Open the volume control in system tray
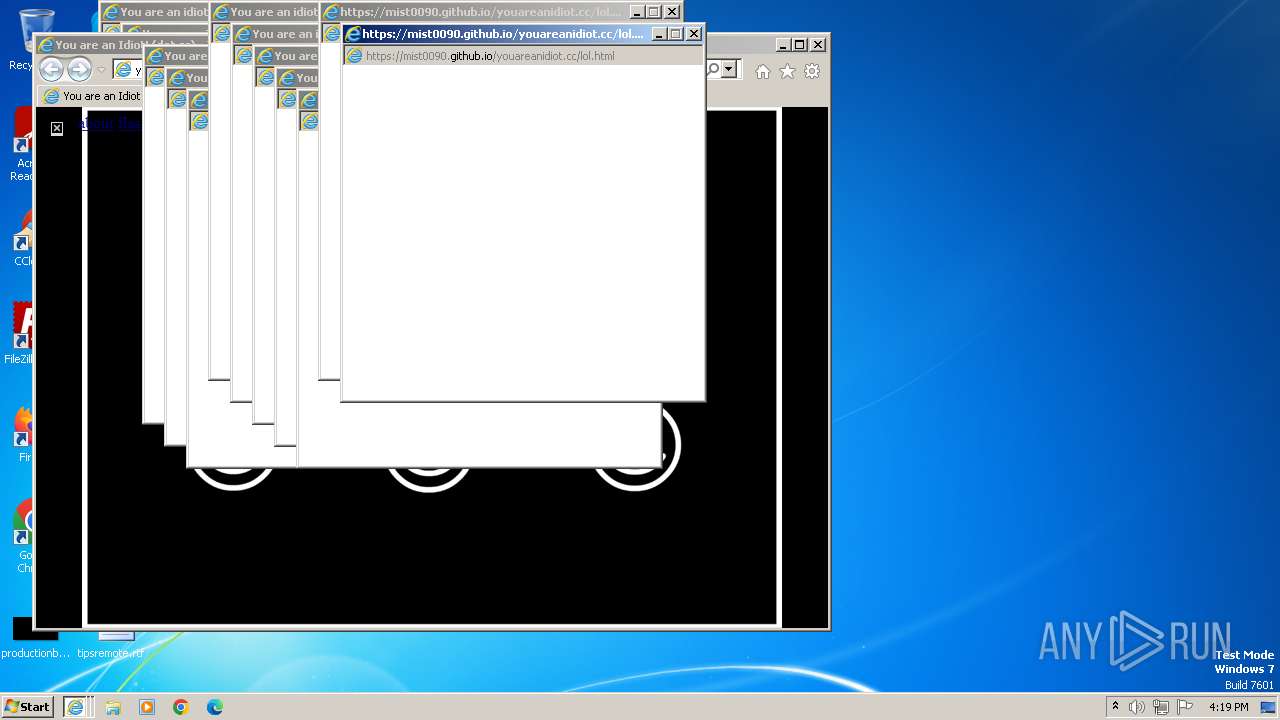 [x=1137, y=707]
